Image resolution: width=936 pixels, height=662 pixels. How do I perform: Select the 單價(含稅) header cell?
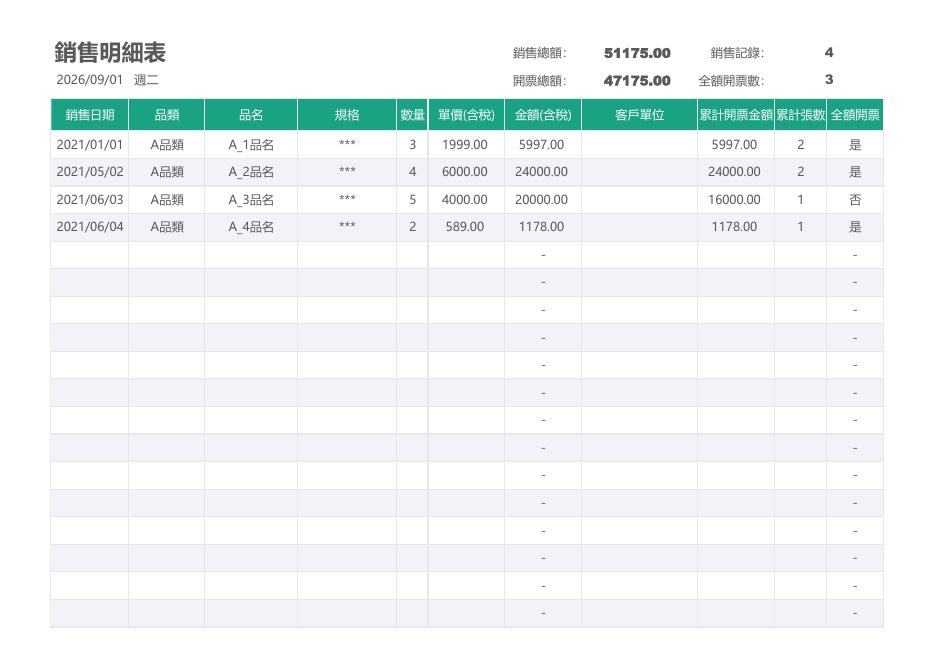coord(466,115)
